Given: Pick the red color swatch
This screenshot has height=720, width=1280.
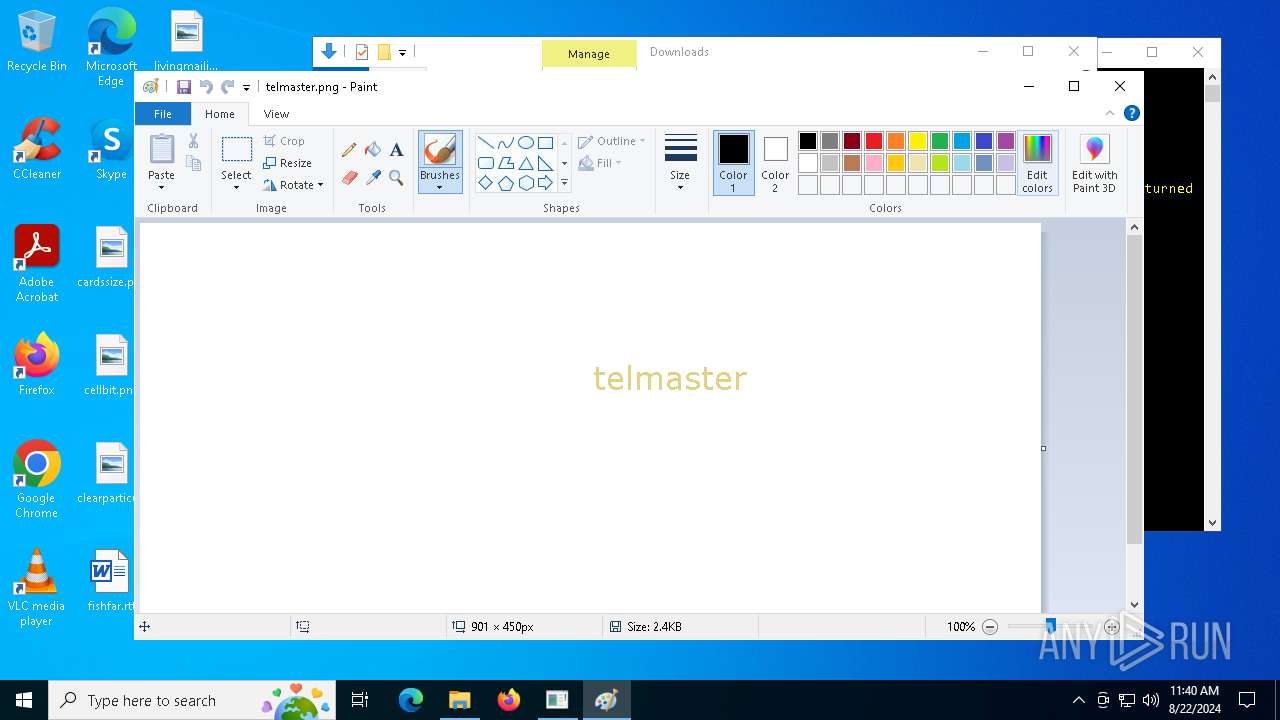Looking at the screenshot, I should pos(874,141).
